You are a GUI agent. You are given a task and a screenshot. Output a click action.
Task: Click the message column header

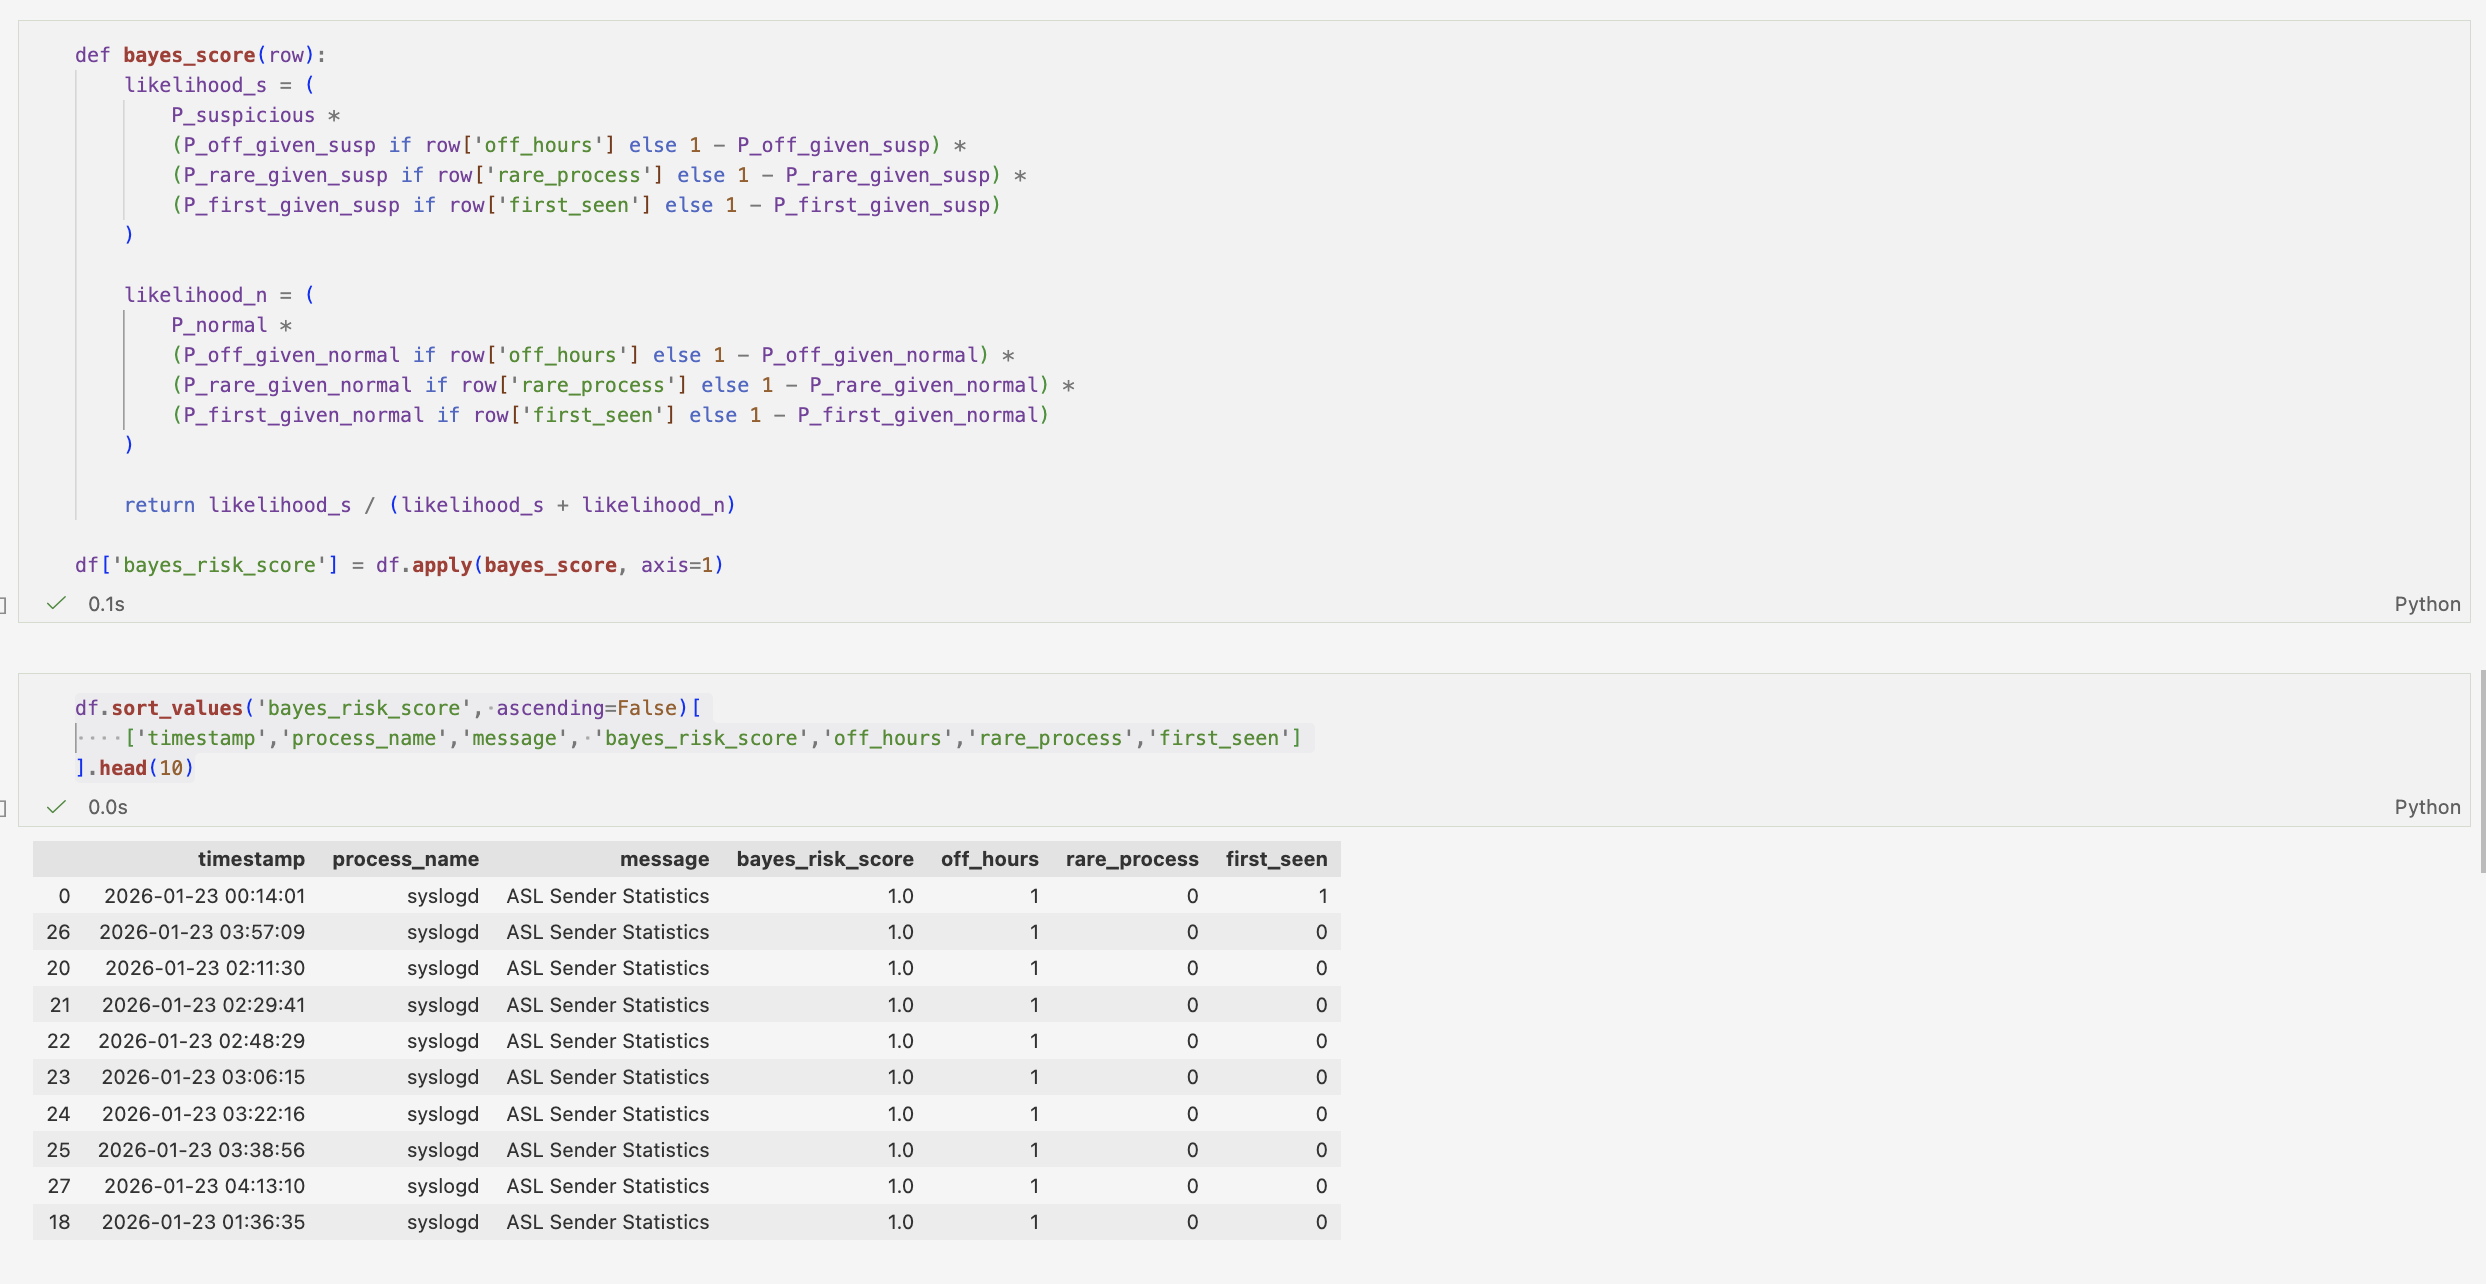[664, 859]
